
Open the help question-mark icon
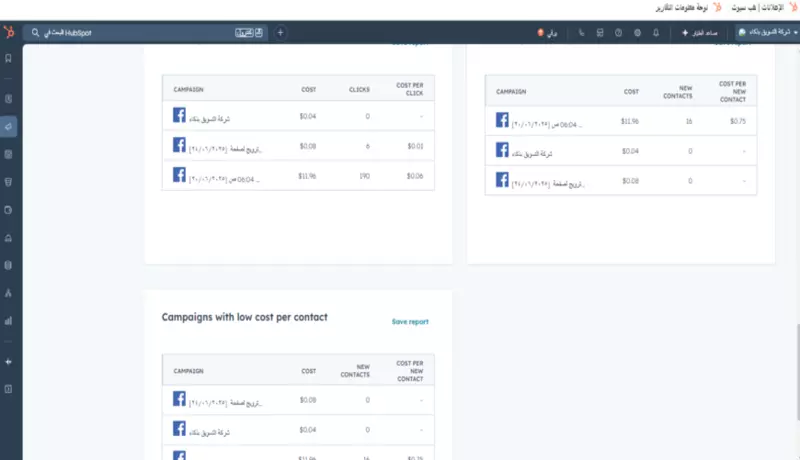pyautogui.click(x=618, y=33)
